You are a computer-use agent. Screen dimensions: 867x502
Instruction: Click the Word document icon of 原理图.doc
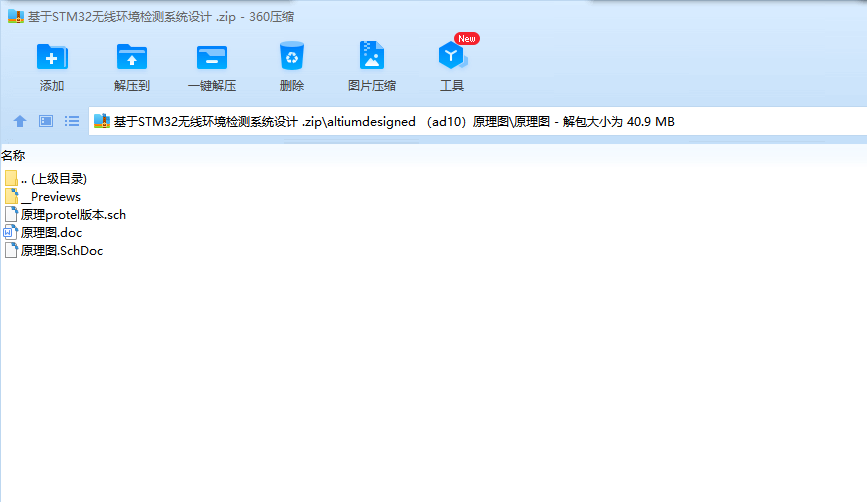(11, 232)
